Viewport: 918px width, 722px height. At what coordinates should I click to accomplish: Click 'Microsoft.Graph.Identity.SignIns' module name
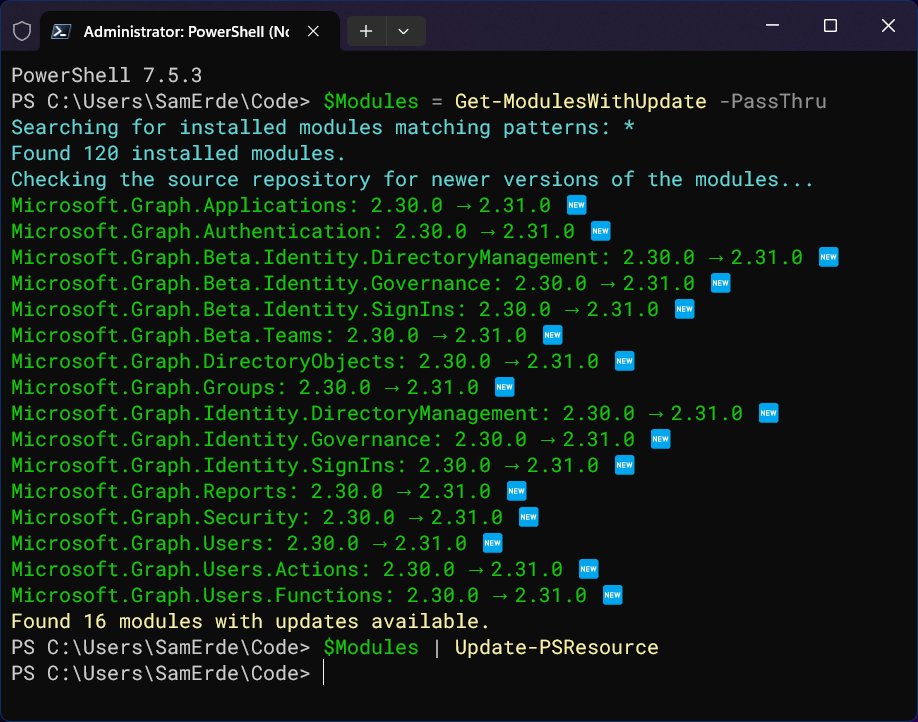point(203,465)
